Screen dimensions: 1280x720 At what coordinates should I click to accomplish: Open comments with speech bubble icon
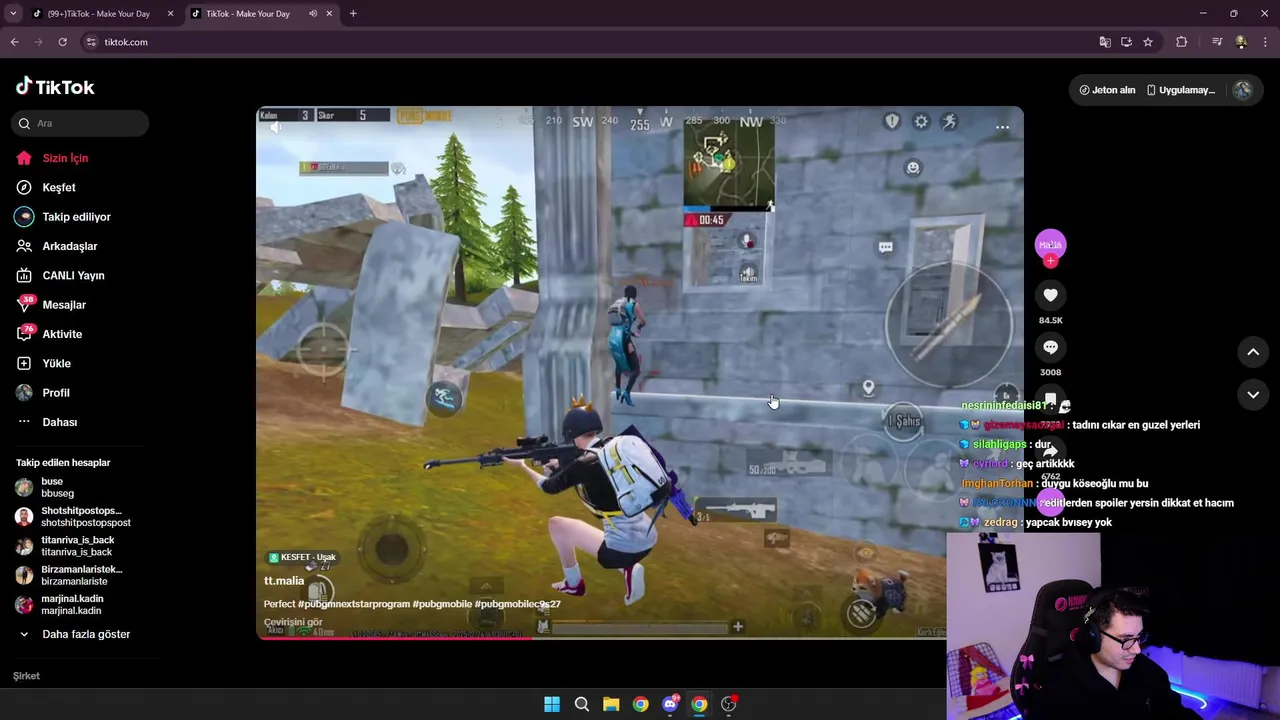click(x=1050, y=347)
